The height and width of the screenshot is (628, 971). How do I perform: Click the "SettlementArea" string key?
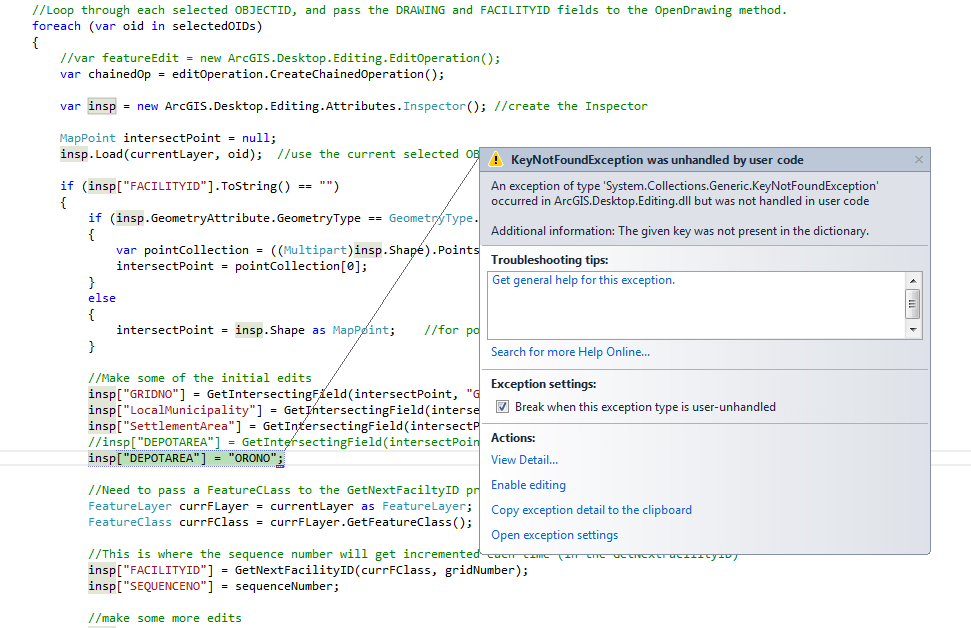(x=182, y=426)
